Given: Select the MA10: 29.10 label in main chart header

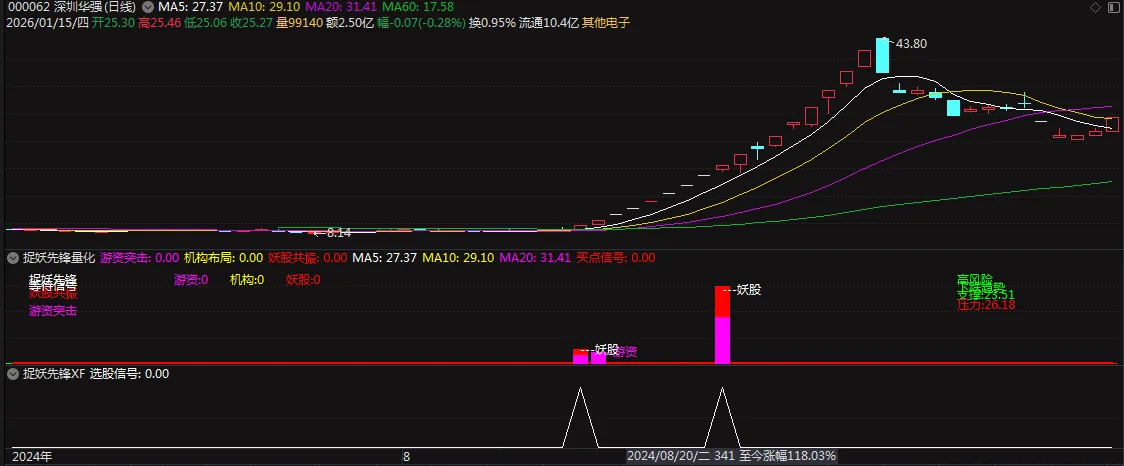Looking at the screenshot, I should [262, 6].
